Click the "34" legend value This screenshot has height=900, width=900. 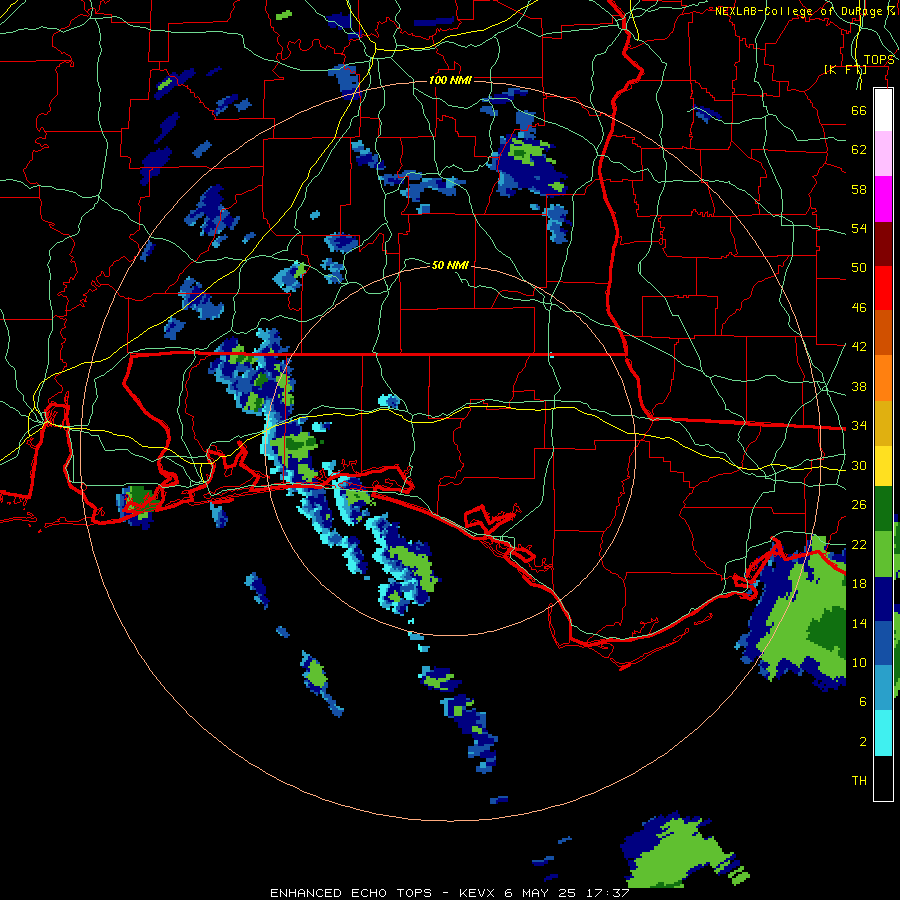(859, 426)
